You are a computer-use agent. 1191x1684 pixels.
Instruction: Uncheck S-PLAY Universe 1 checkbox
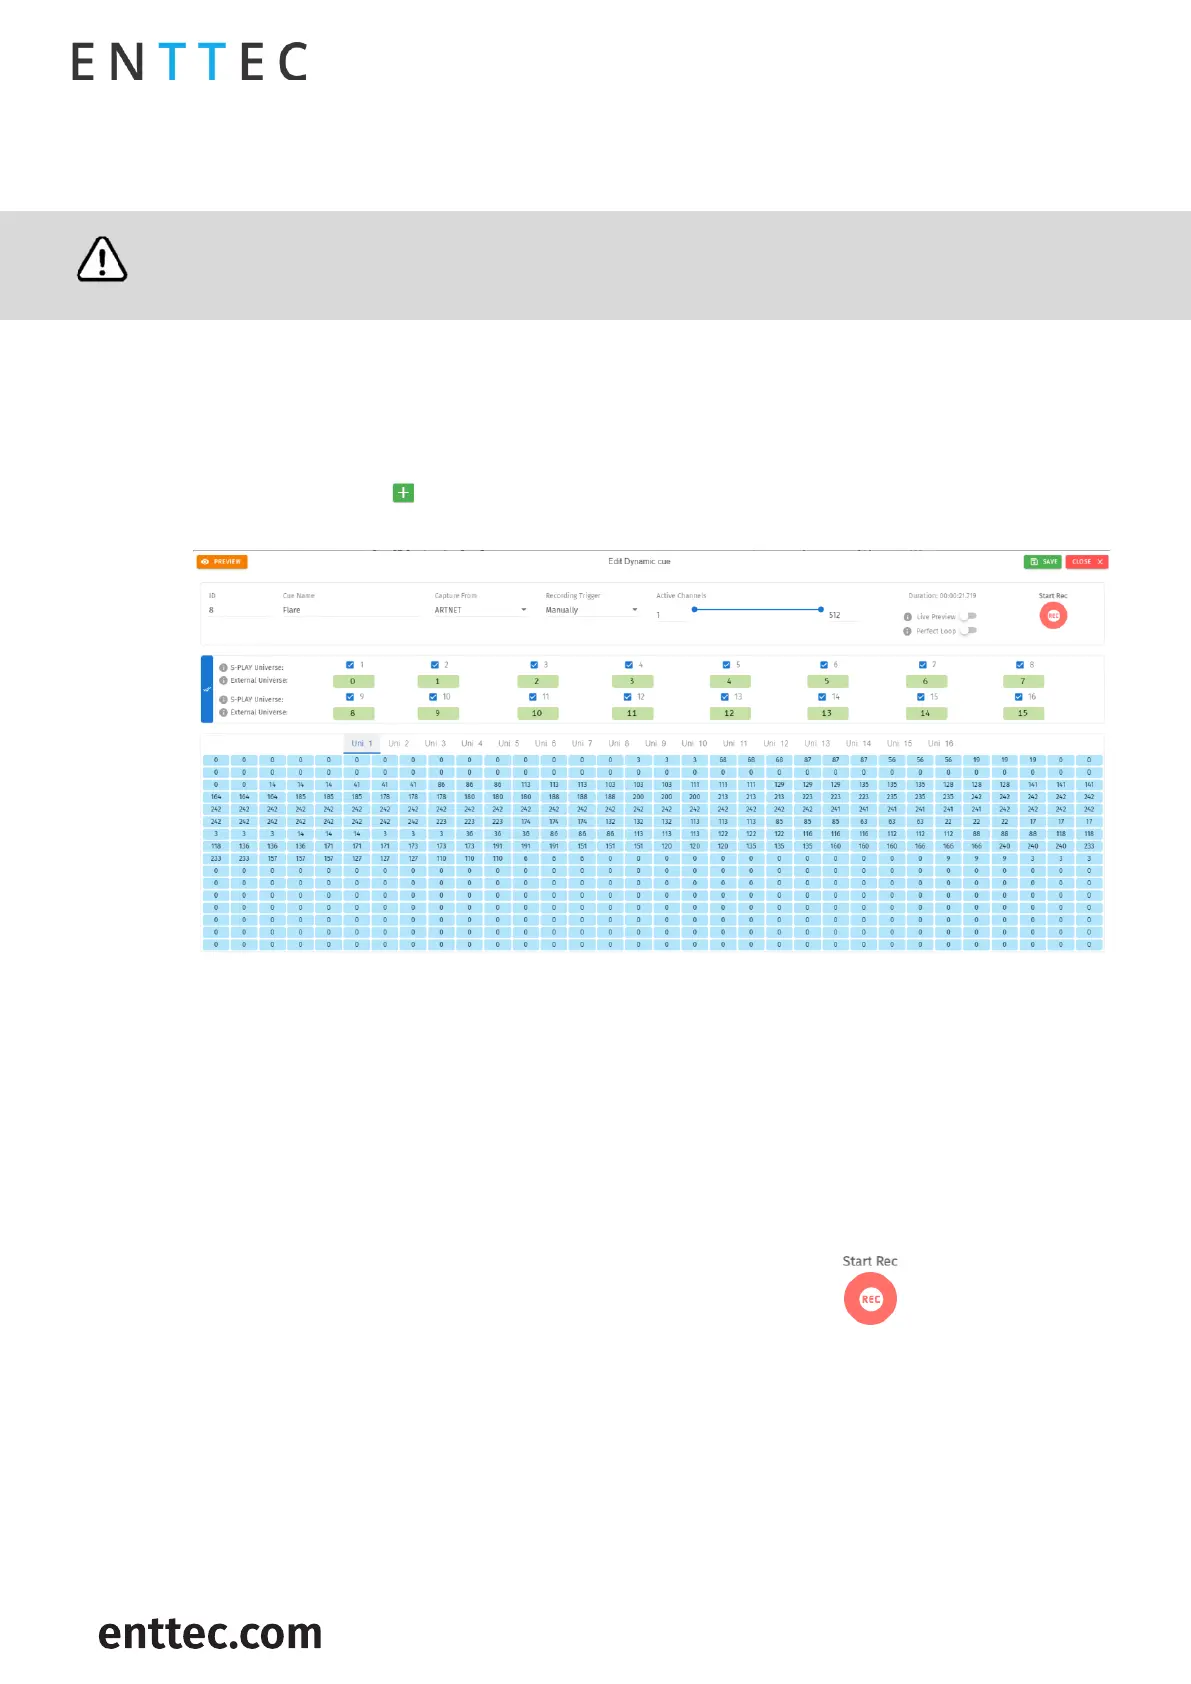(x=350, y=665)
